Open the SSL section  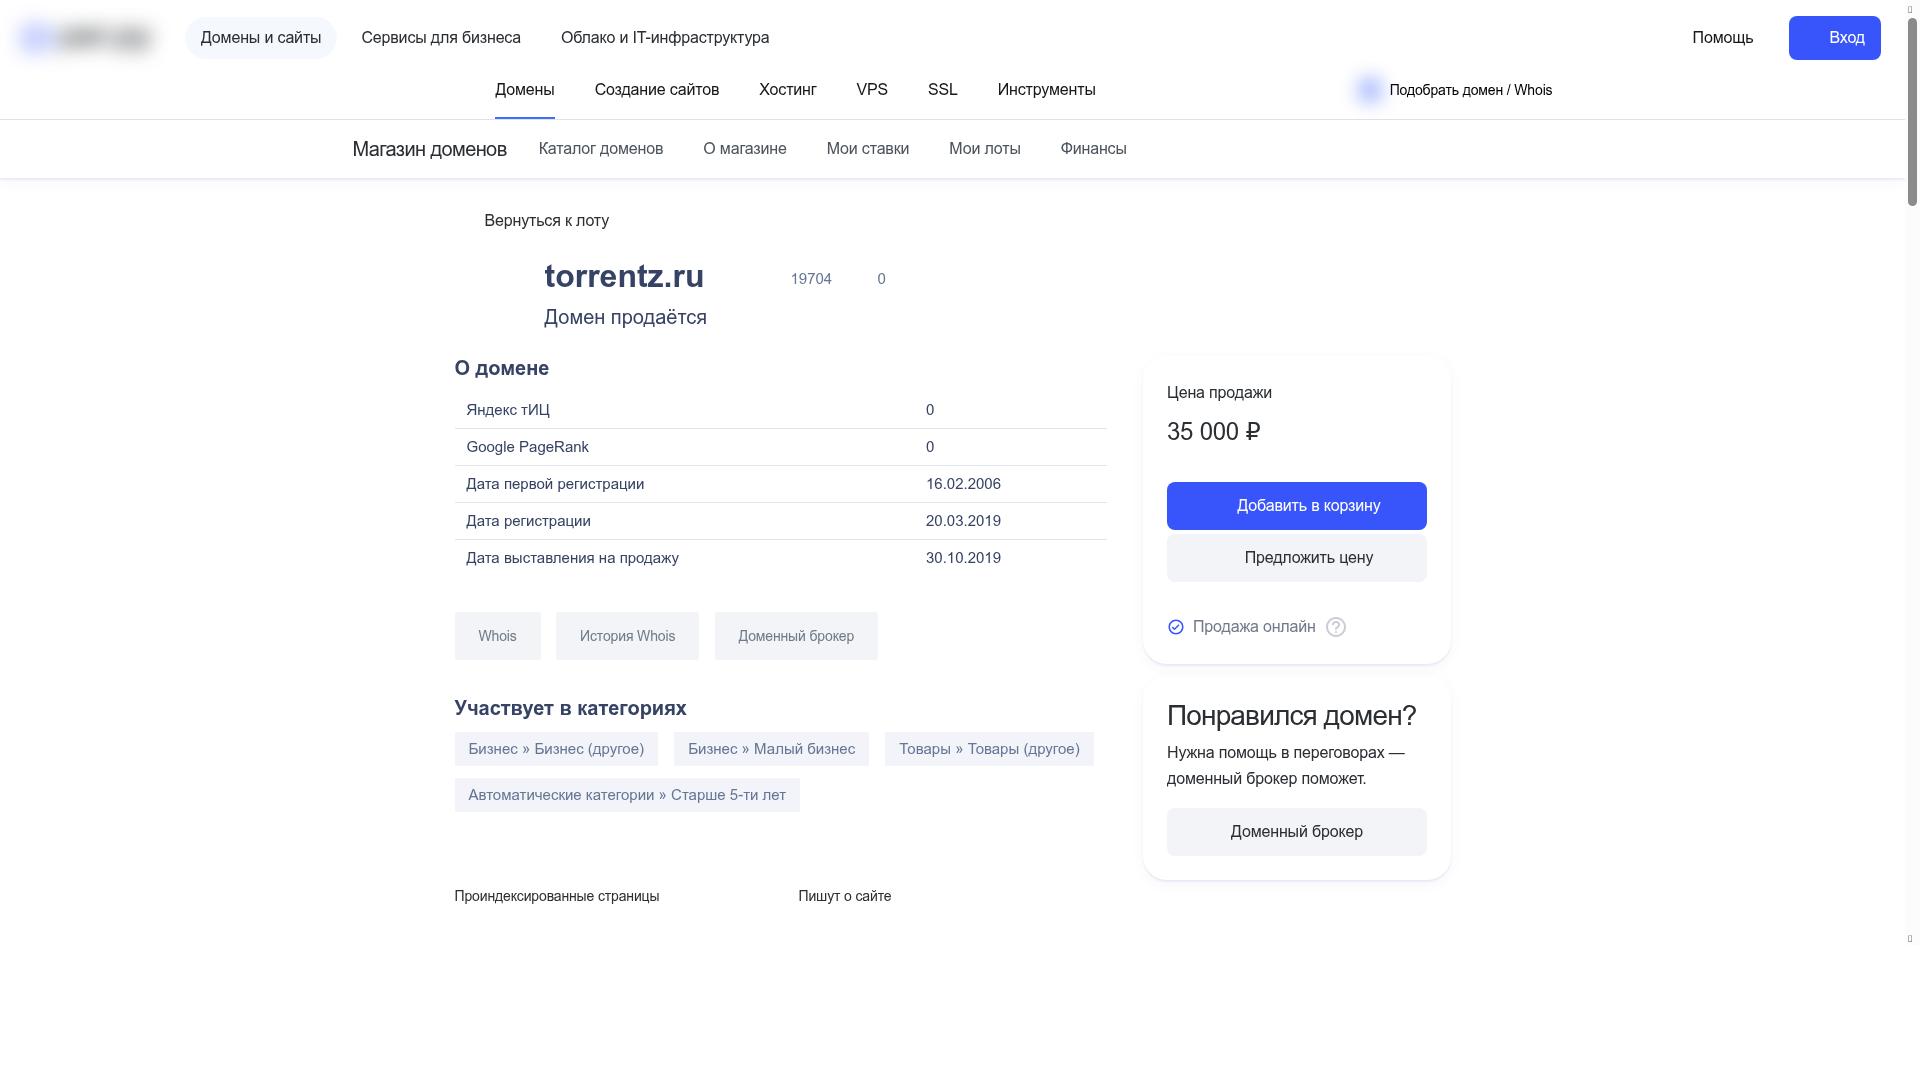pyautogui.click(x=941, y=89)
